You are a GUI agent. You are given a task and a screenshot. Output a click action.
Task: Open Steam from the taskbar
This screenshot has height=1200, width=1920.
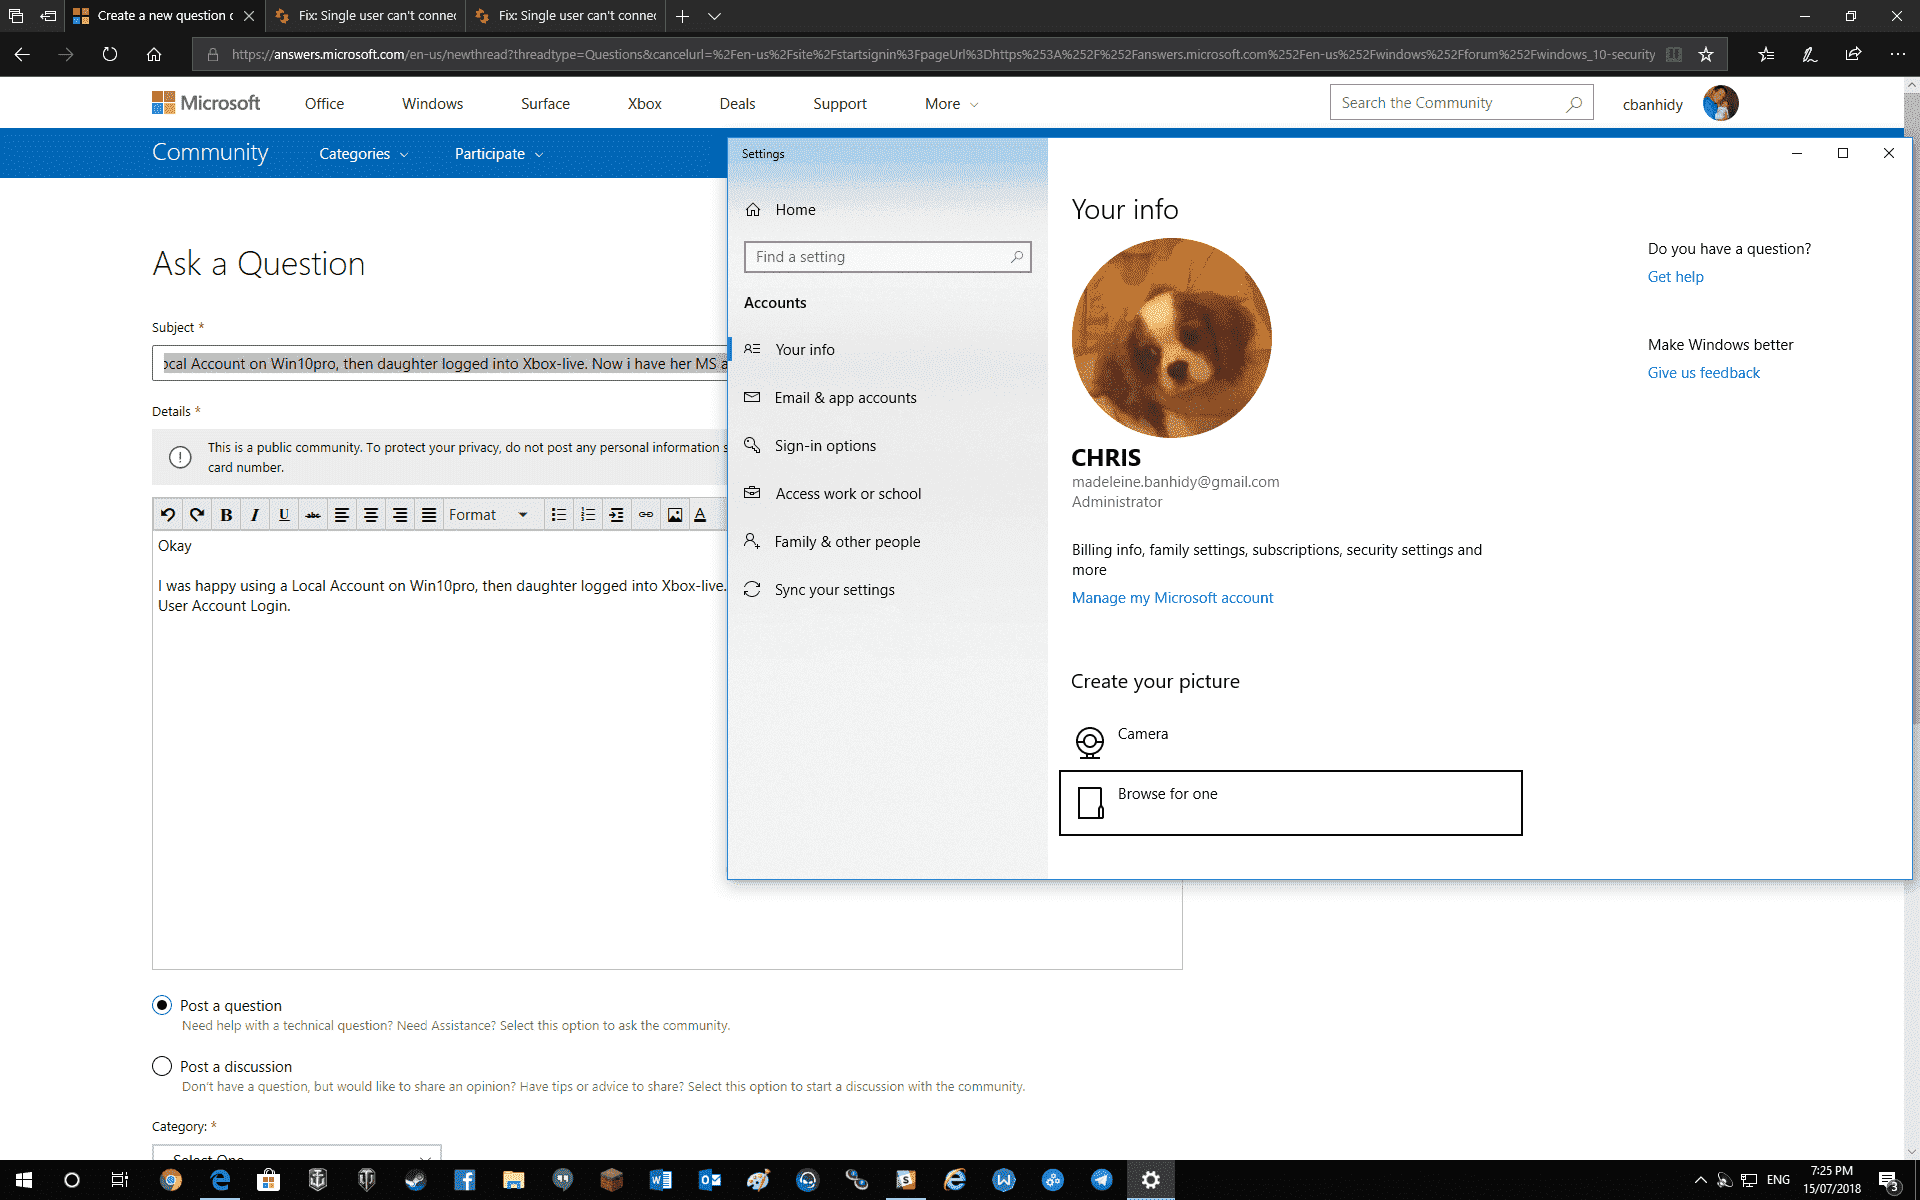415,1180
